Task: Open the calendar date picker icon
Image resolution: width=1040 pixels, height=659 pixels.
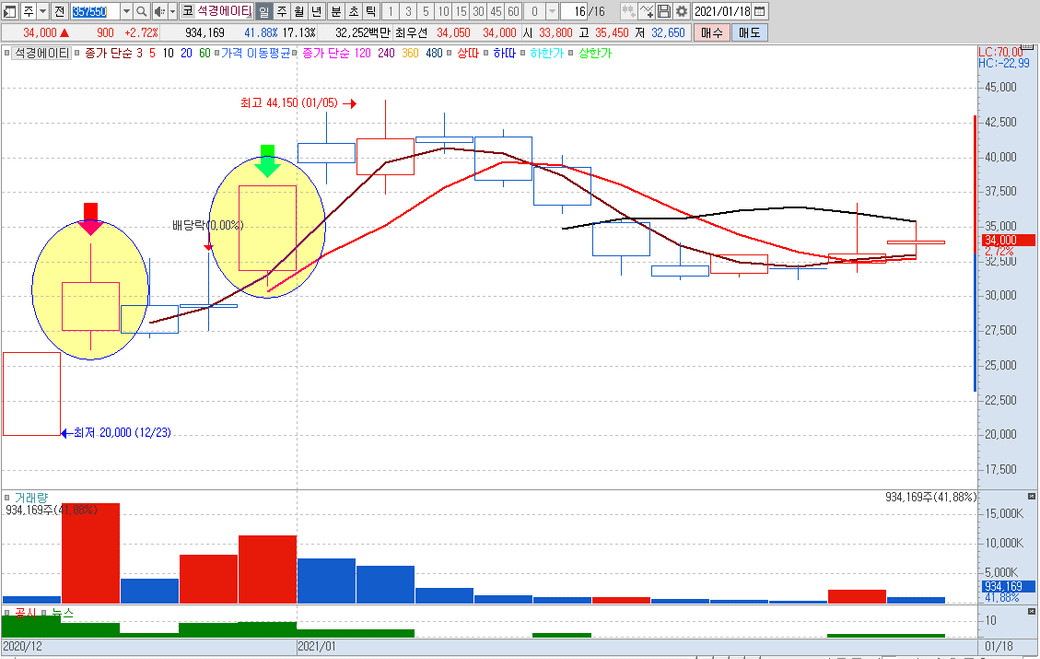Action: (x=760, y=11)
